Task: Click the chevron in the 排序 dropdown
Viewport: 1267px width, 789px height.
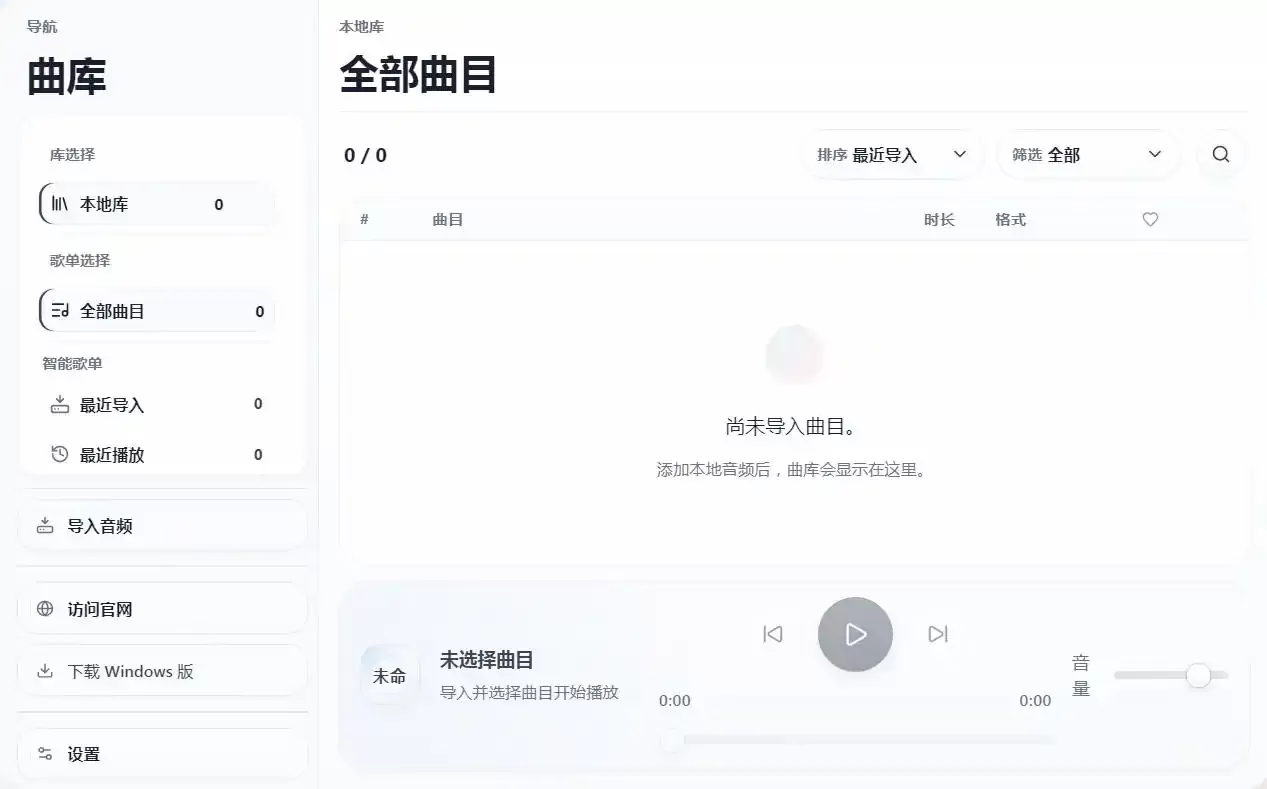Action: [x=960, y=155]
